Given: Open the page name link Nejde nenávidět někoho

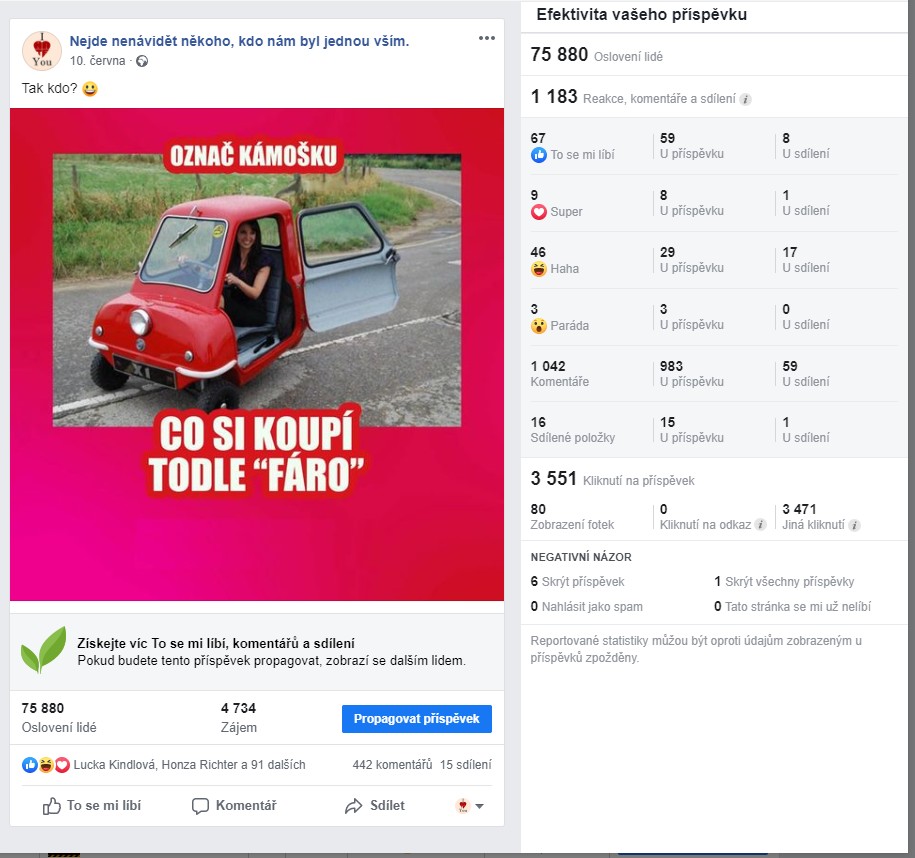Looking at the screenshot, I should coord(239,41).
